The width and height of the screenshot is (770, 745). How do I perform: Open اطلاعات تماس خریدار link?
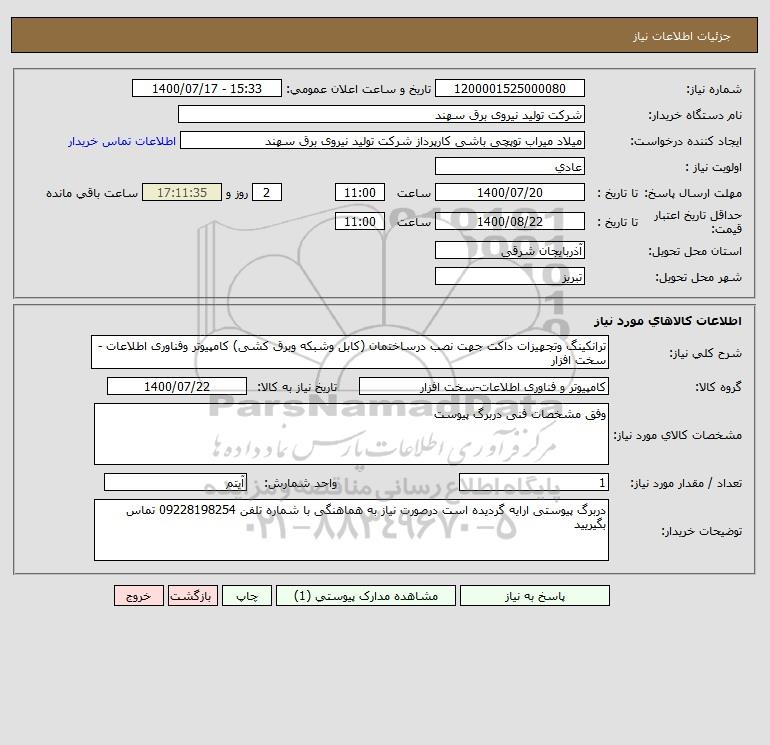[x=122, y=141]
